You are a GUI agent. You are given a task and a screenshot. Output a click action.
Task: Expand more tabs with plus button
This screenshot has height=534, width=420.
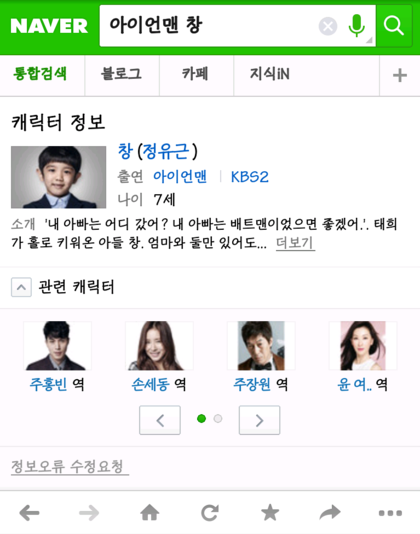400,76
